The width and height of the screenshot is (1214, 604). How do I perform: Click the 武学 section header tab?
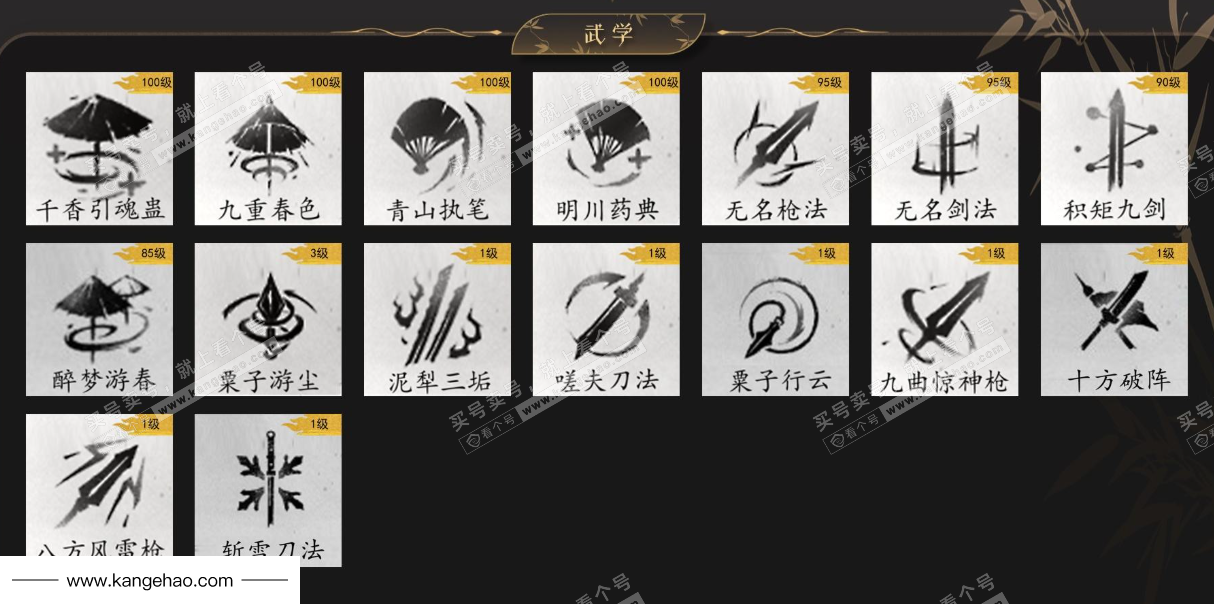pyautogui.click(x=609, y=33)
